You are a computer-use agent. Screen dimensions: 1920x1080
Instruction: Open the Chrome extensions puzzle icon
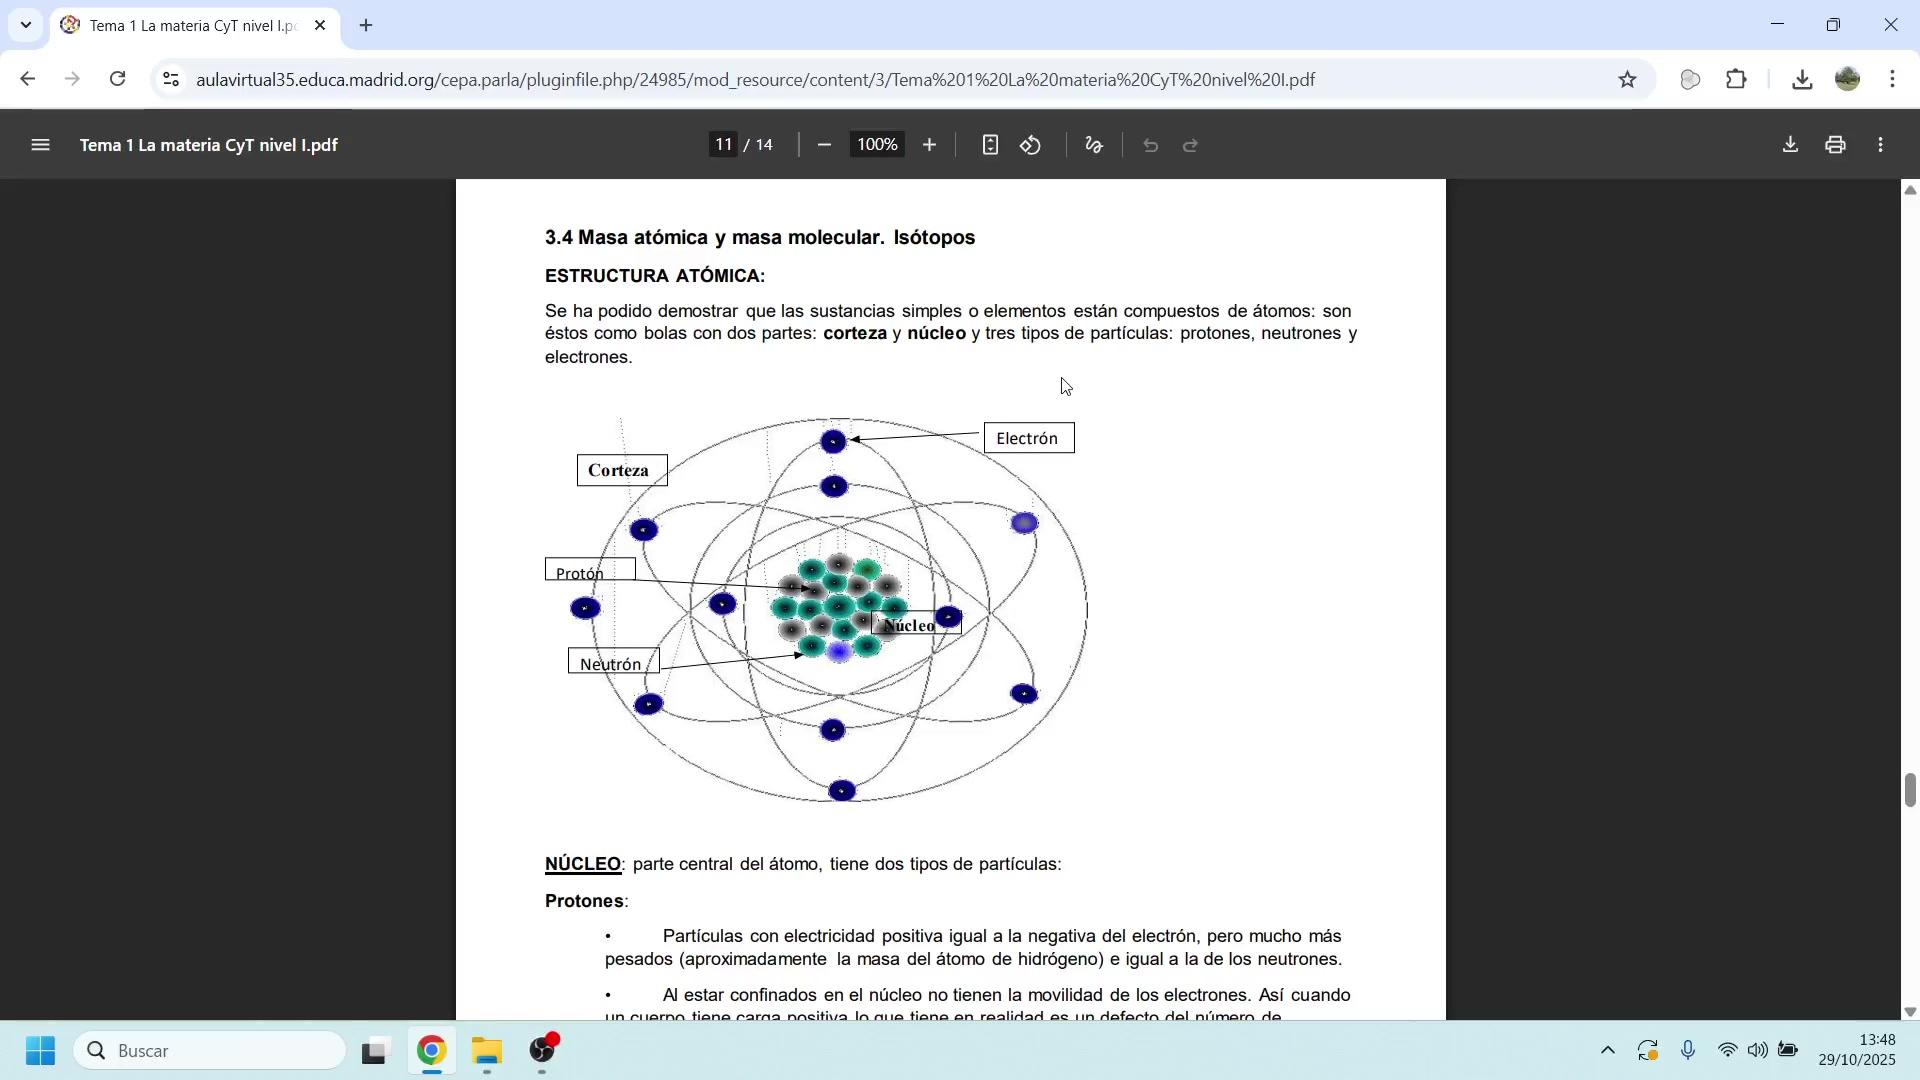click(1737, 80)
